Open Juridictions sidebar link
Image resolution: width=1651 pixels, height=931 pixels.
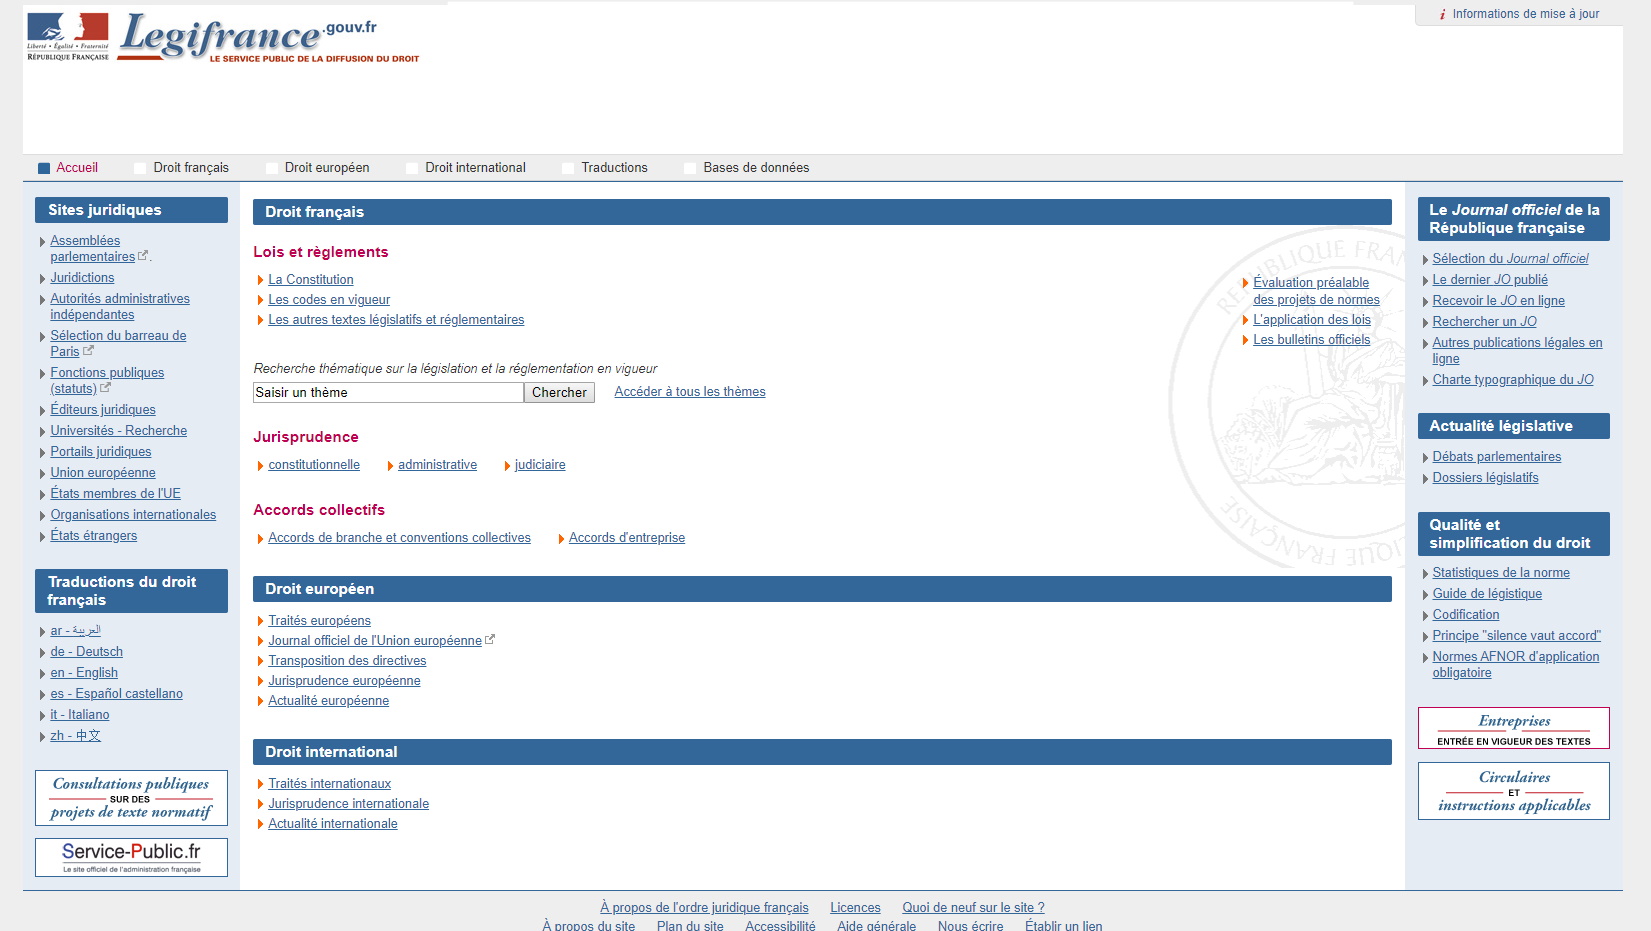click(x=82, y=278)
